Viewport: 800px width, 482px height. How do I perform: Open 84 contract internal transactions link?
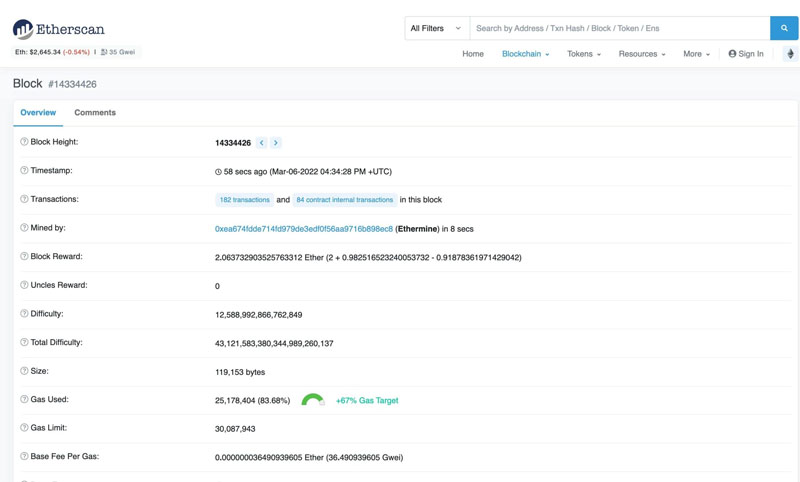344,200
